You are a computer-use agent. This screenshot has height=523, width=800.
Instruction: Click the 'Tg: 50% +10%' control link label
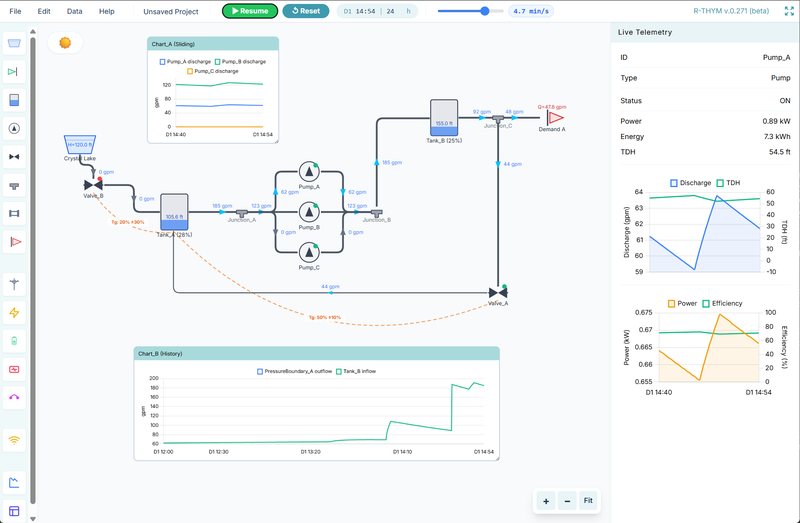coord(325,318)
